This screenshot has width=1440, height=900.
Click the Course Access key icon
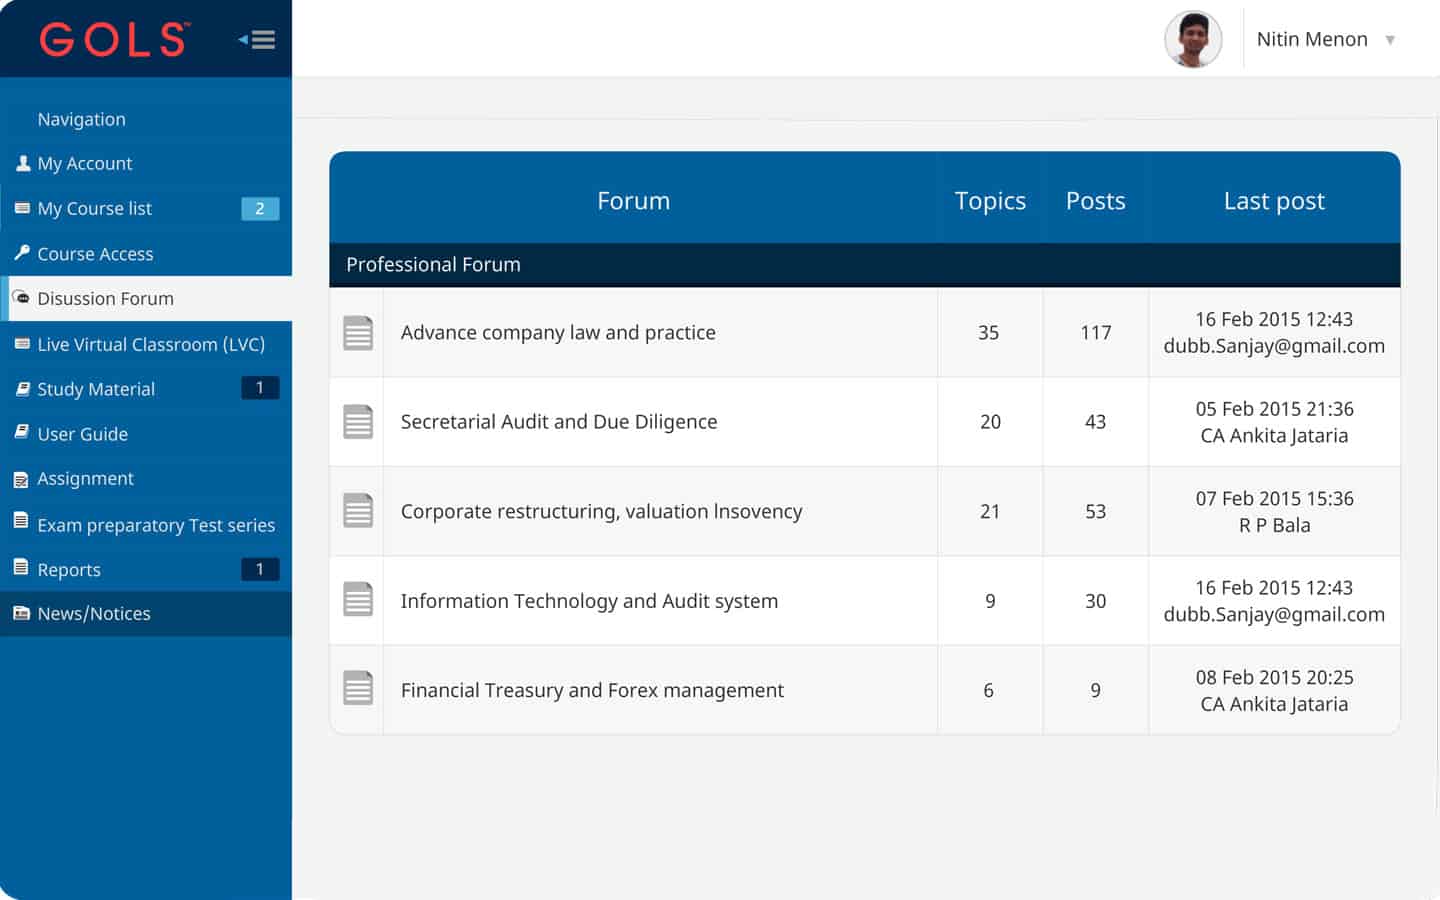[22, 253]
